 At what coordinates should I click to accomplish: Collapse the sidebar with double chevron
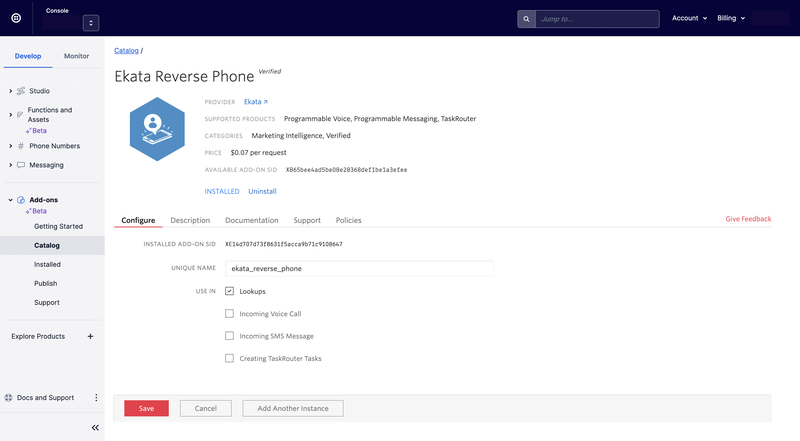coord(95,428)
